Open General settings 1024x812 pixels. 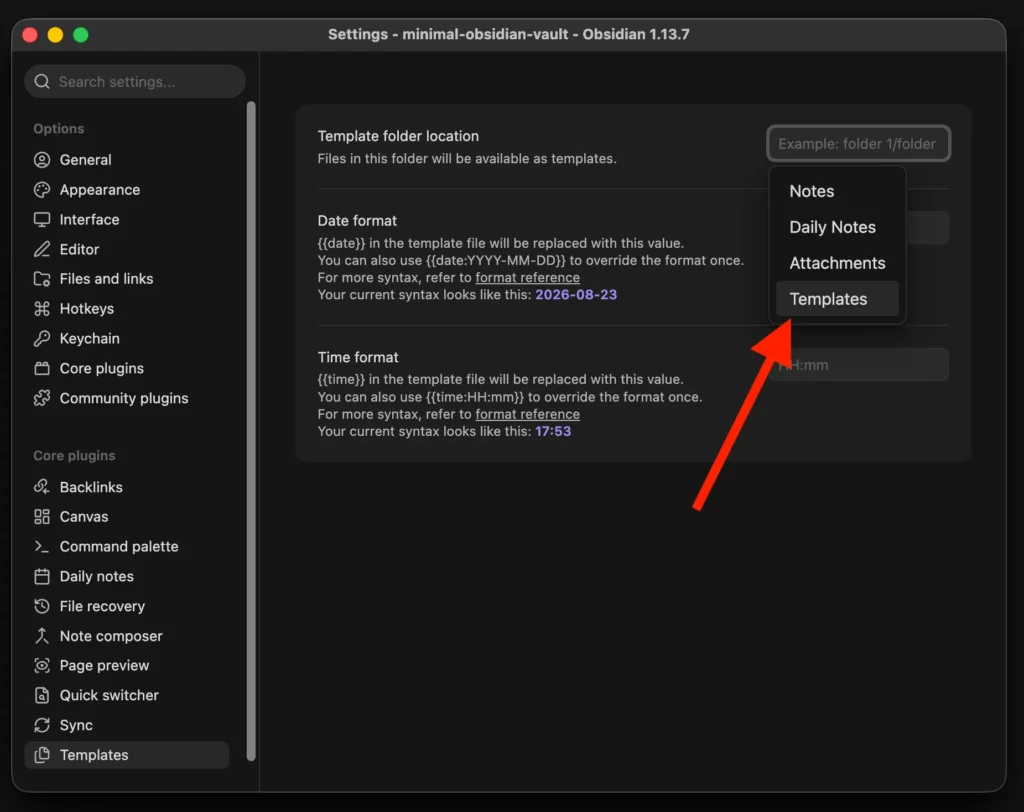pyautogui.click(x=127, y=159)
